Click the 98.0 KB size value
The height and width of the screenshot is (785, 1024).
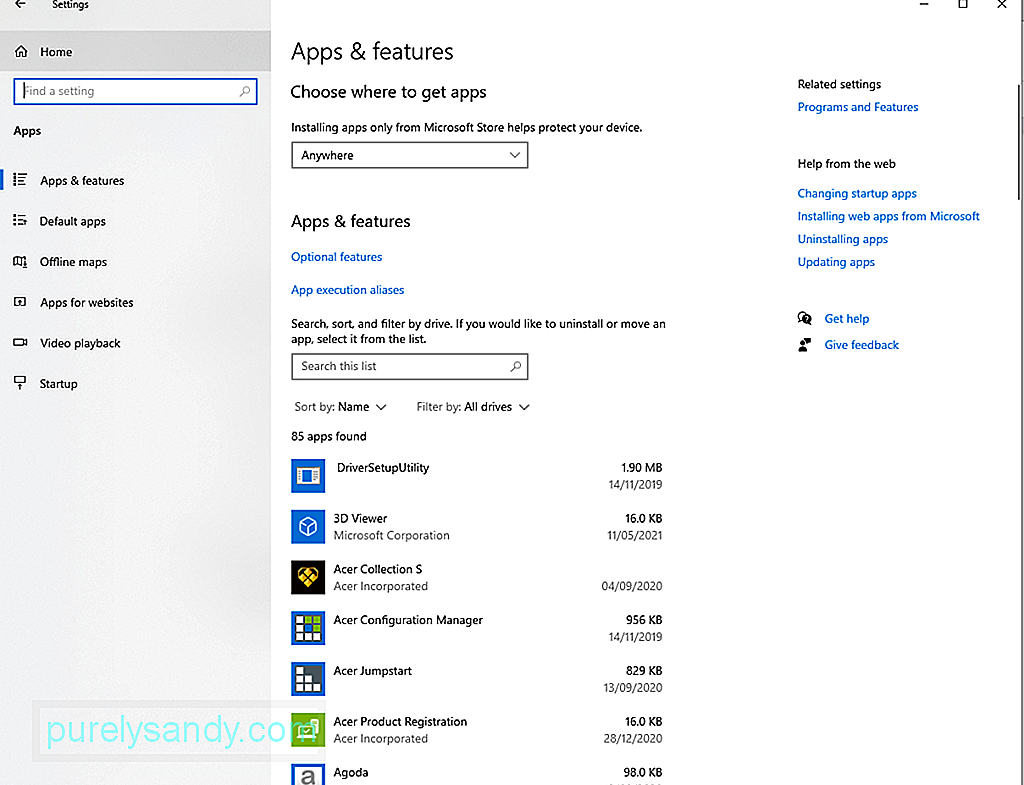643,773
